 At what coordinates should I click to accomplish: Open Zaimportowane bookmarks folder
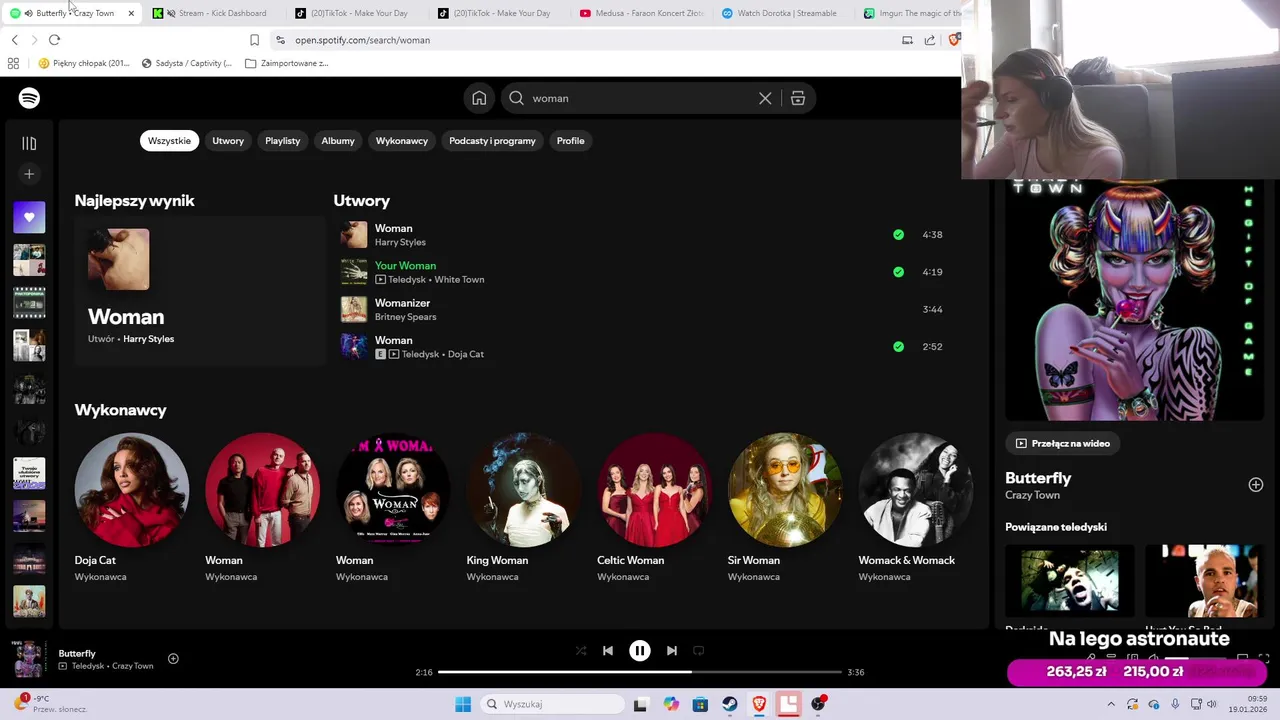pyautogui.click(x=287, y=63)
